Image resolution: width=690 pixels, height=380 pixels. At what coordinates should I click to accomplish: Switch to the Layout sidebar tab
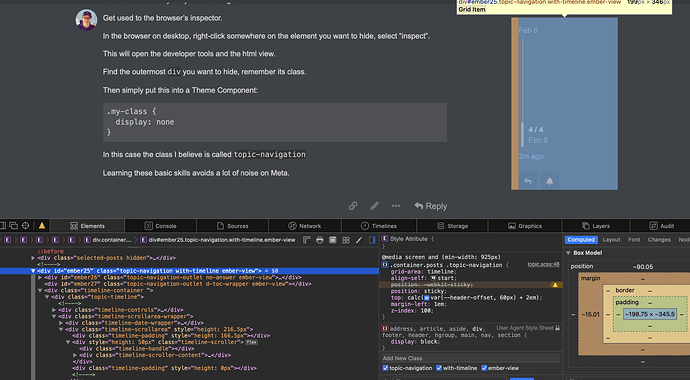coord(611,240)
